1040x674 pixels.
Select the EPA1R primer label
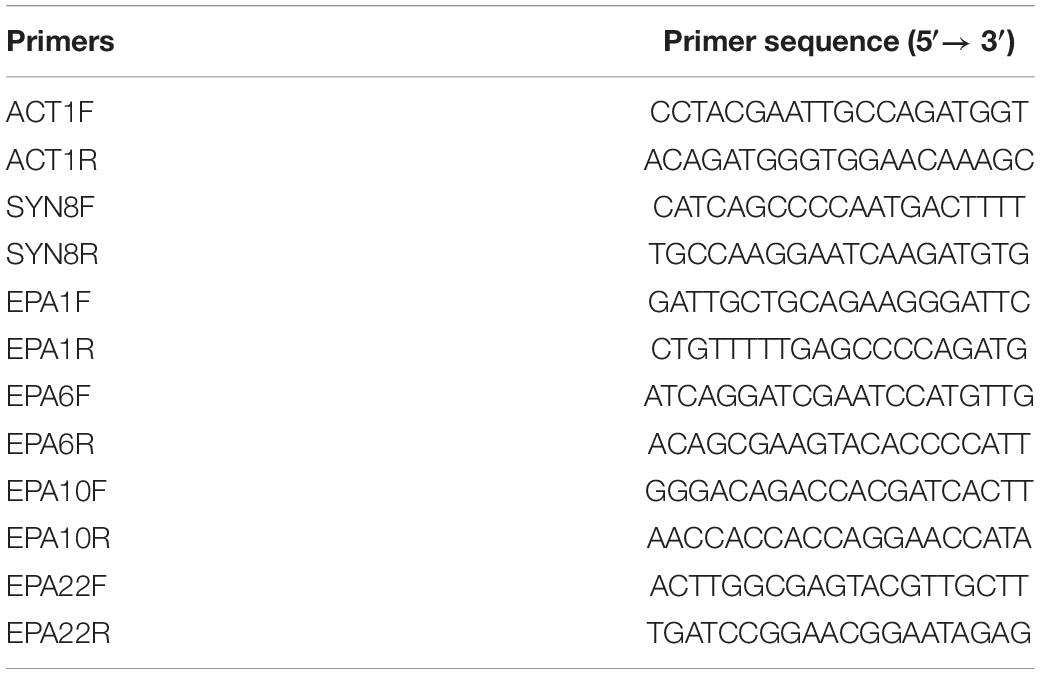[x=50, y=349]
